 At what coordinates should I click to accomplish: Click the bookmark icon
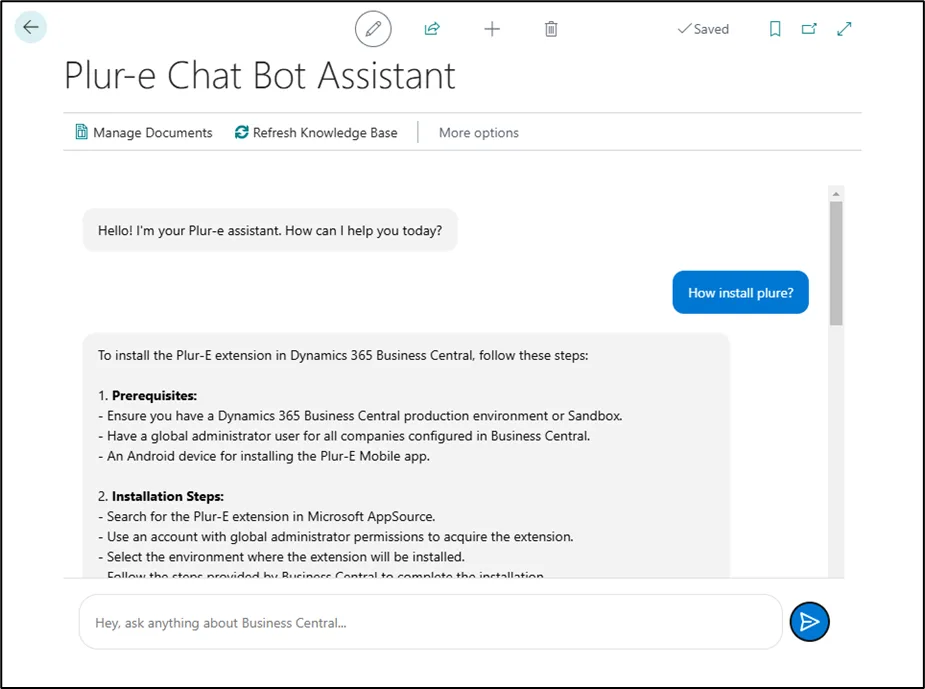pyautogui.click(x=775, y=28)
